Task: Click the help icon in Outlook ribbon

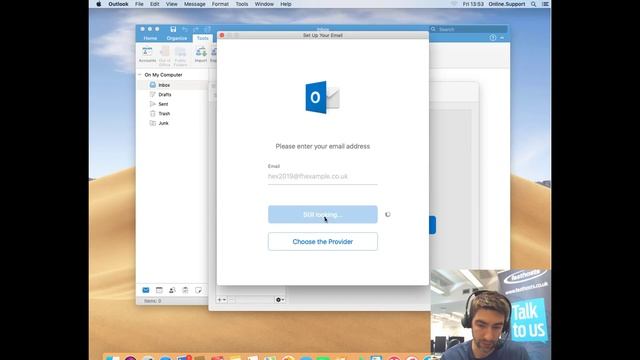Action: pos(493,38)
